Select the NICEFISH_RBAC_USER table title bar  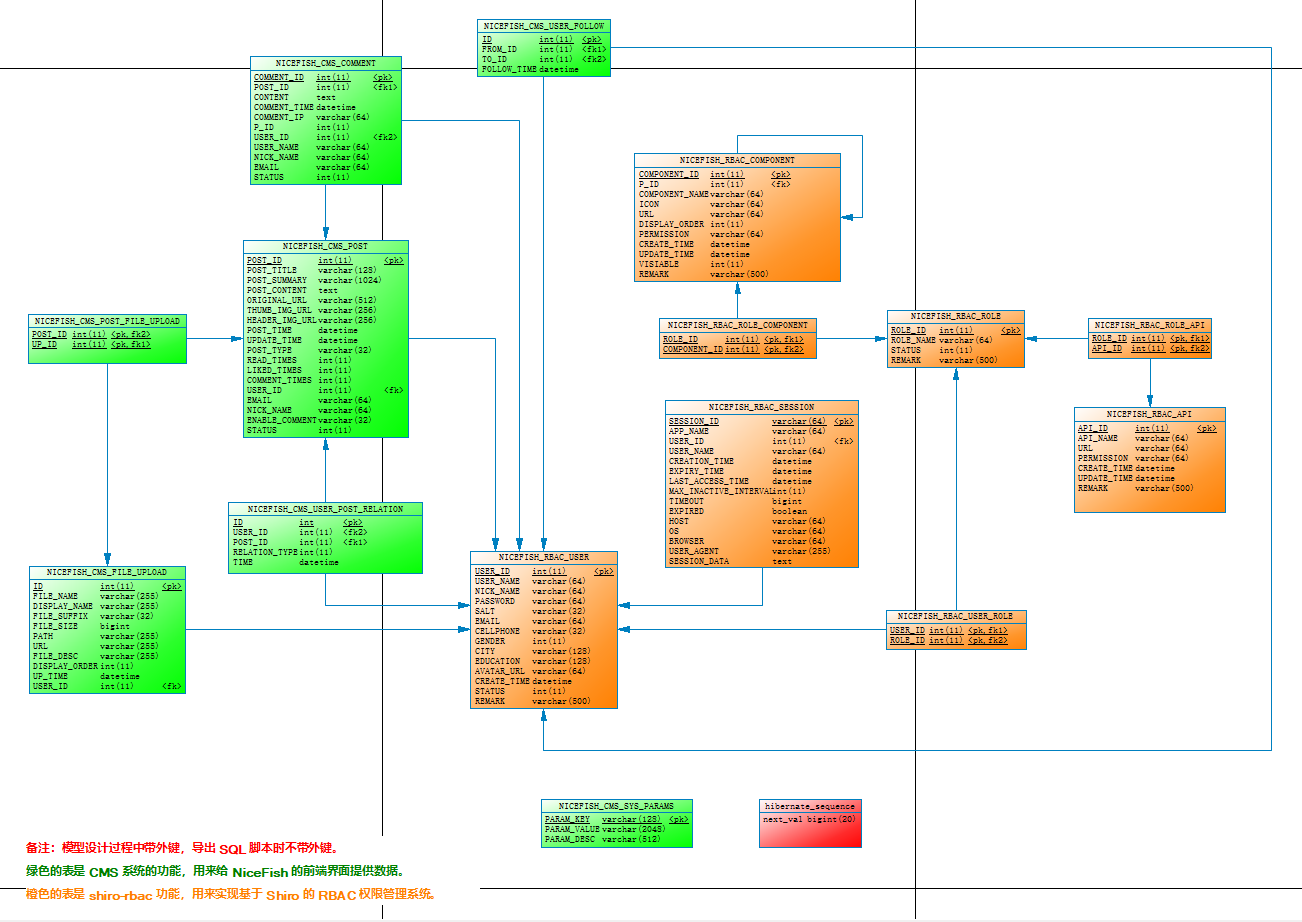(543, 557)
